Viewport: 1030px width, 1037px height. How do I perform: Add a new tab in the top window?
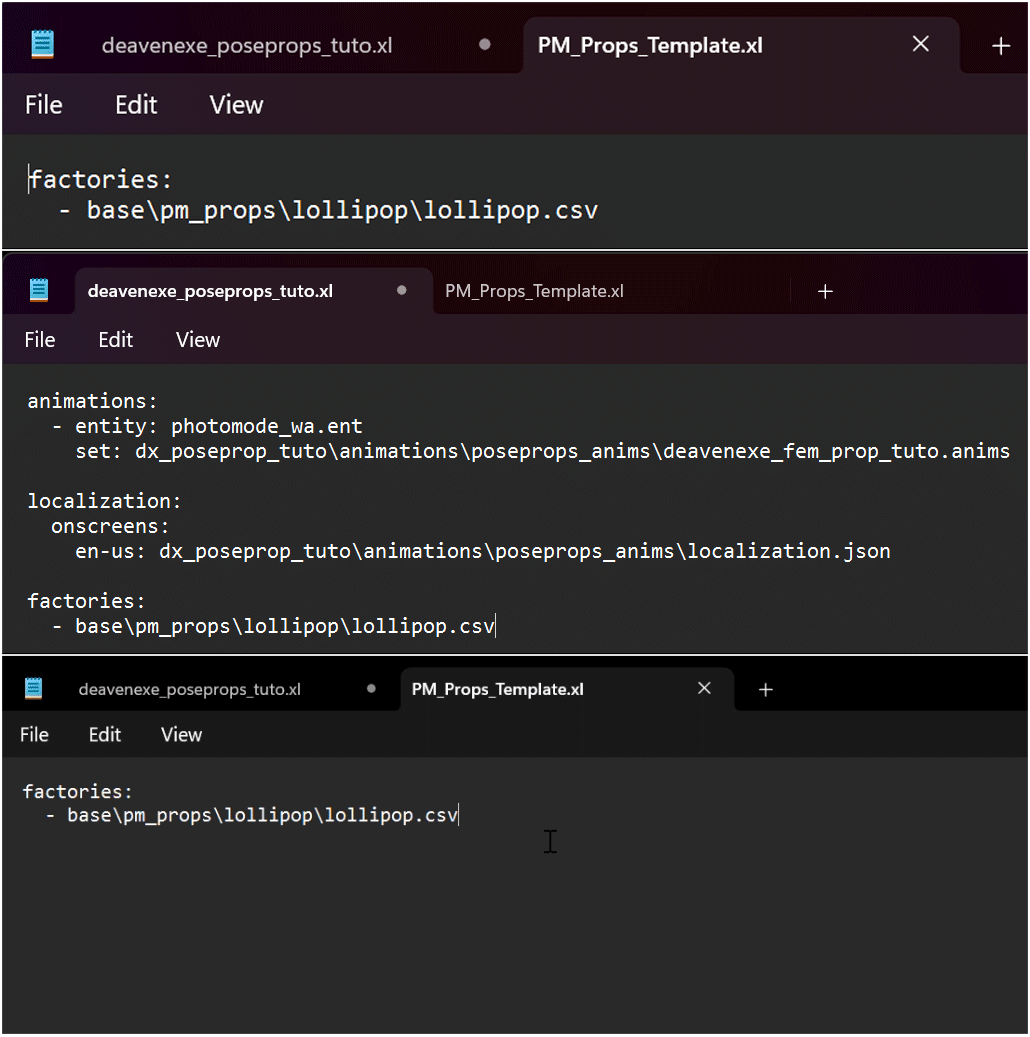[x=1000, y=46]
